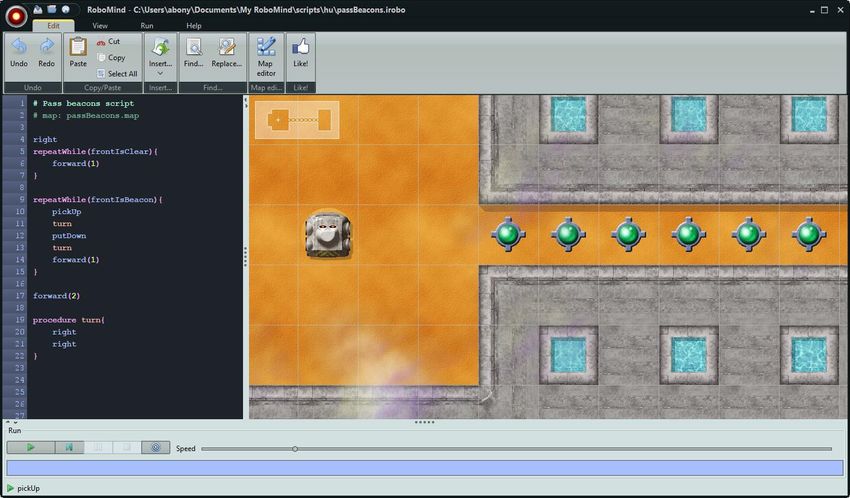Open the Run ribbon tab
Image resolution: width=850 pixels, height=498 pixels.
[x=147, y=25]
